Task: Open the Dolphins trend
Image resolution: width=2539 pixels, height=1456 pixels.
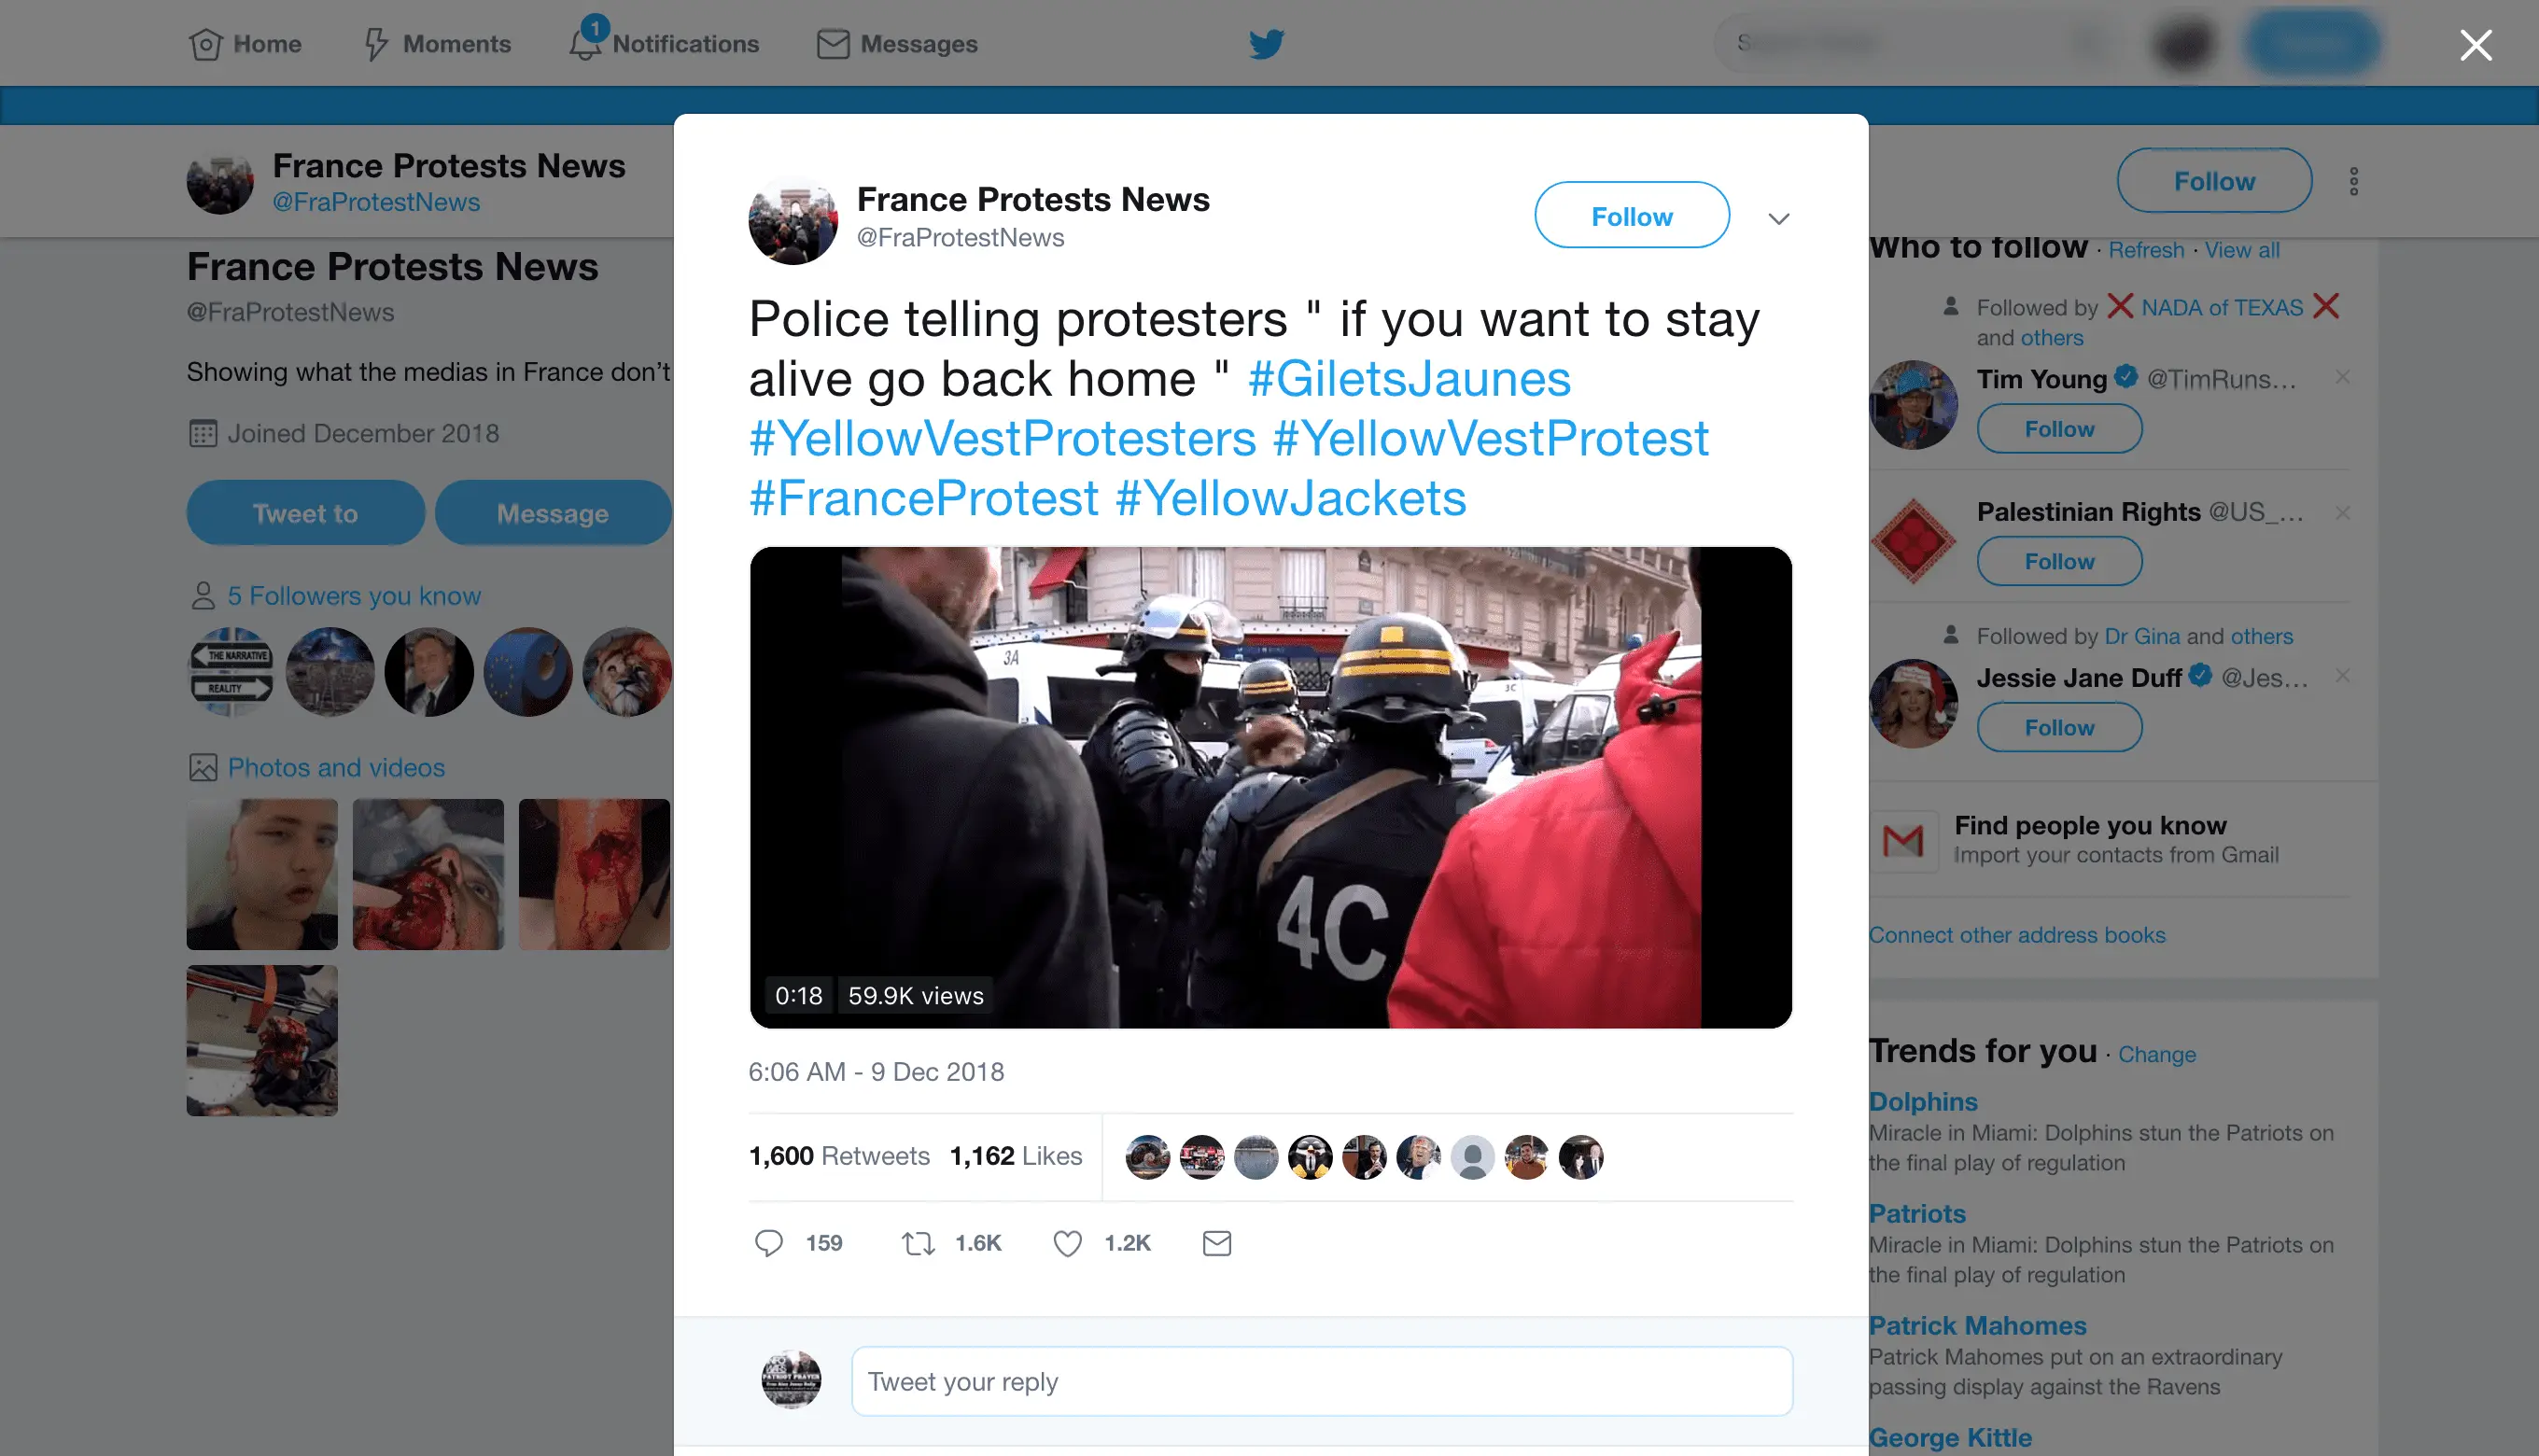Action: tap(1922, 1101)
